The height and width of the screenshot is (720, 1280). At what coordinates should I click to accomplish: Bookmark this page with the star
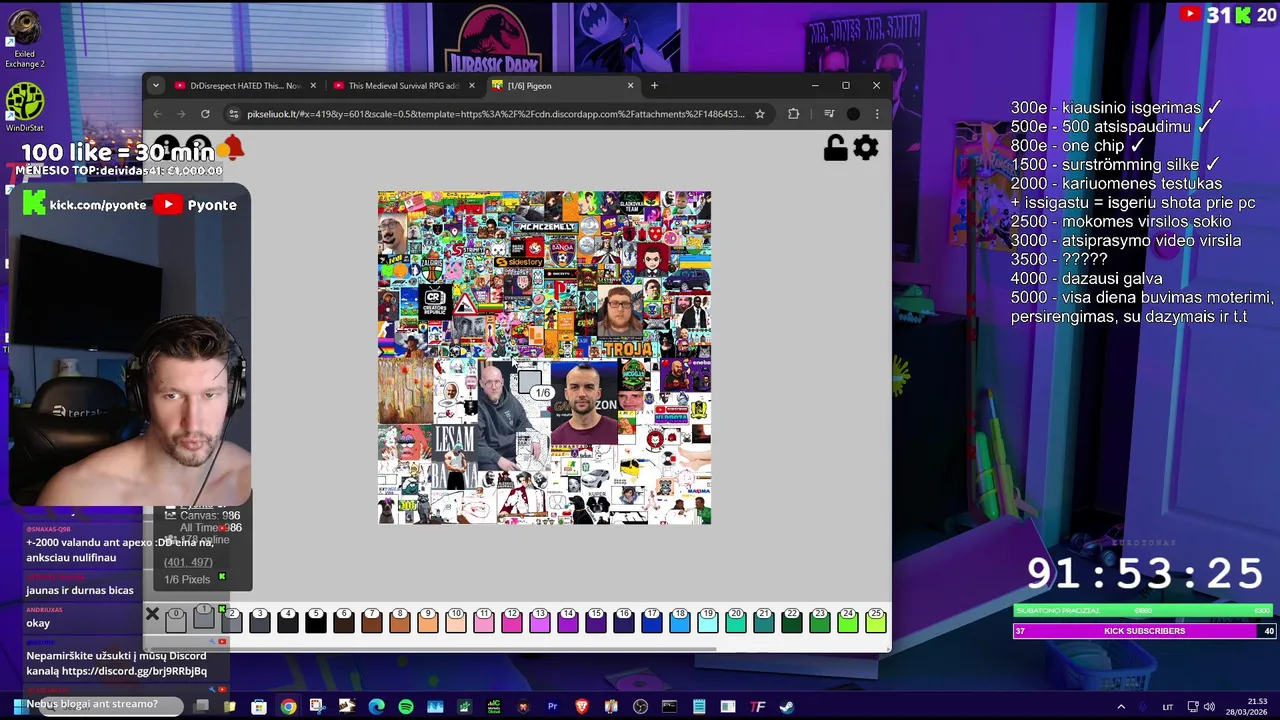point(760,114)
